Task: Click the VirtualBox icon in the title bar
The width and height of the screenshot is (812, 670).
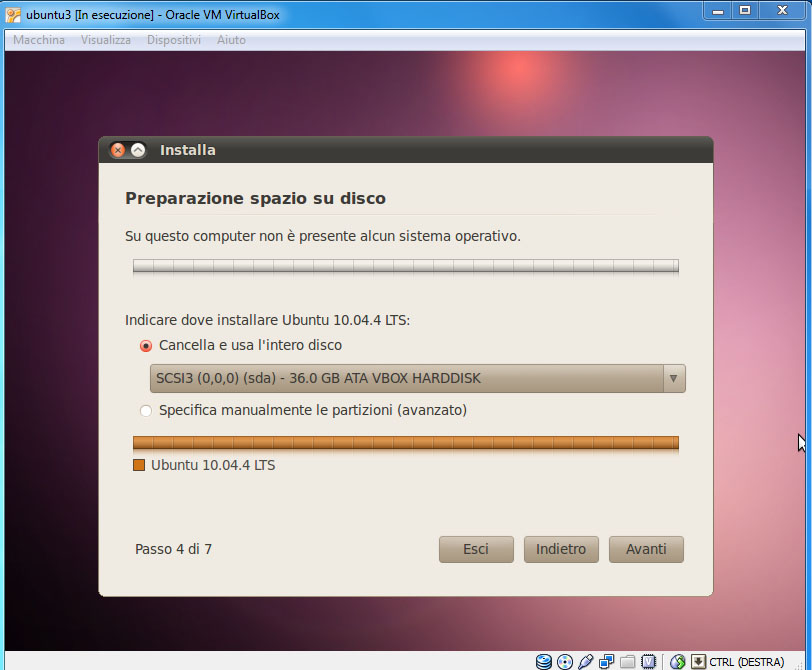Action: click(13, 14)
